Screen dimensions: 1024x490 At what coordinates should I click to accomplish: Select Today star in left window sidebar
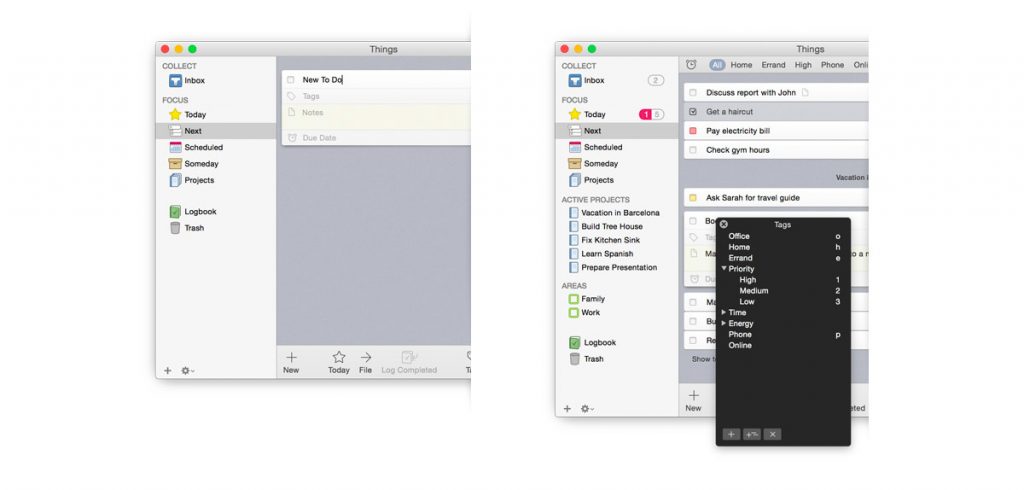(x=187, y=114)
